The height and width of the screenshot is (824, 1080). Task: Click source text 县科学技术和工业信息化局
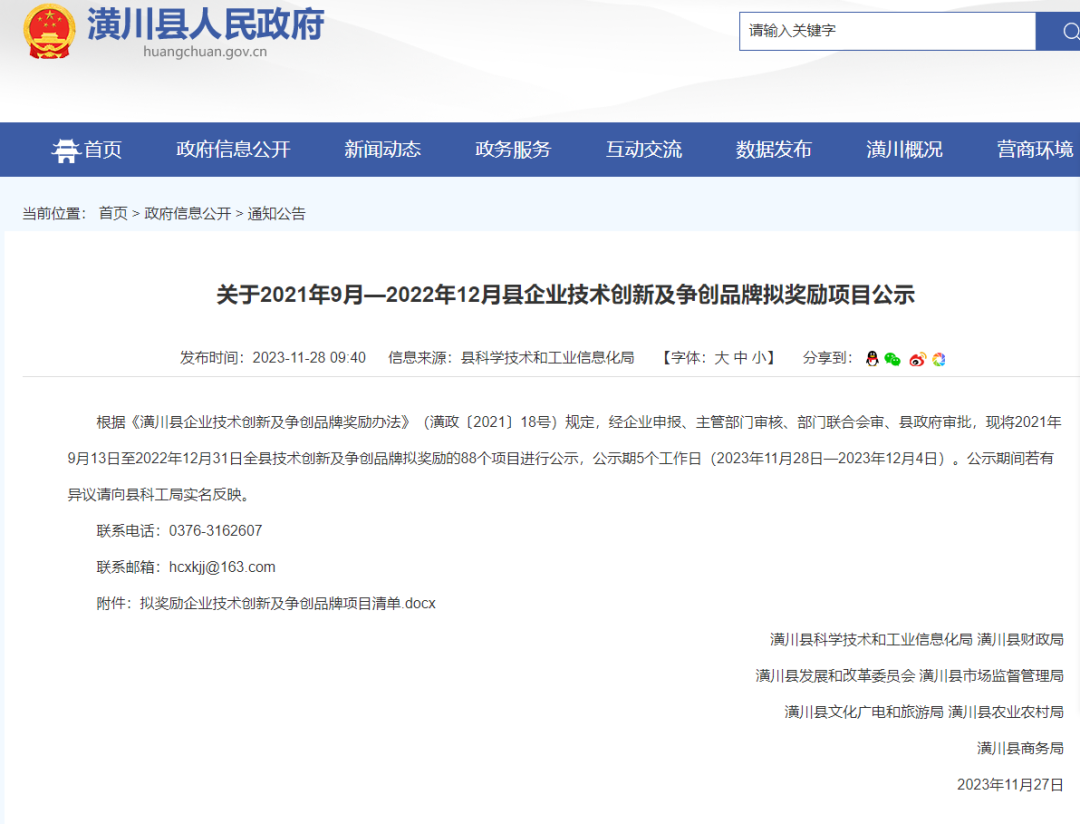pos(548,358)
